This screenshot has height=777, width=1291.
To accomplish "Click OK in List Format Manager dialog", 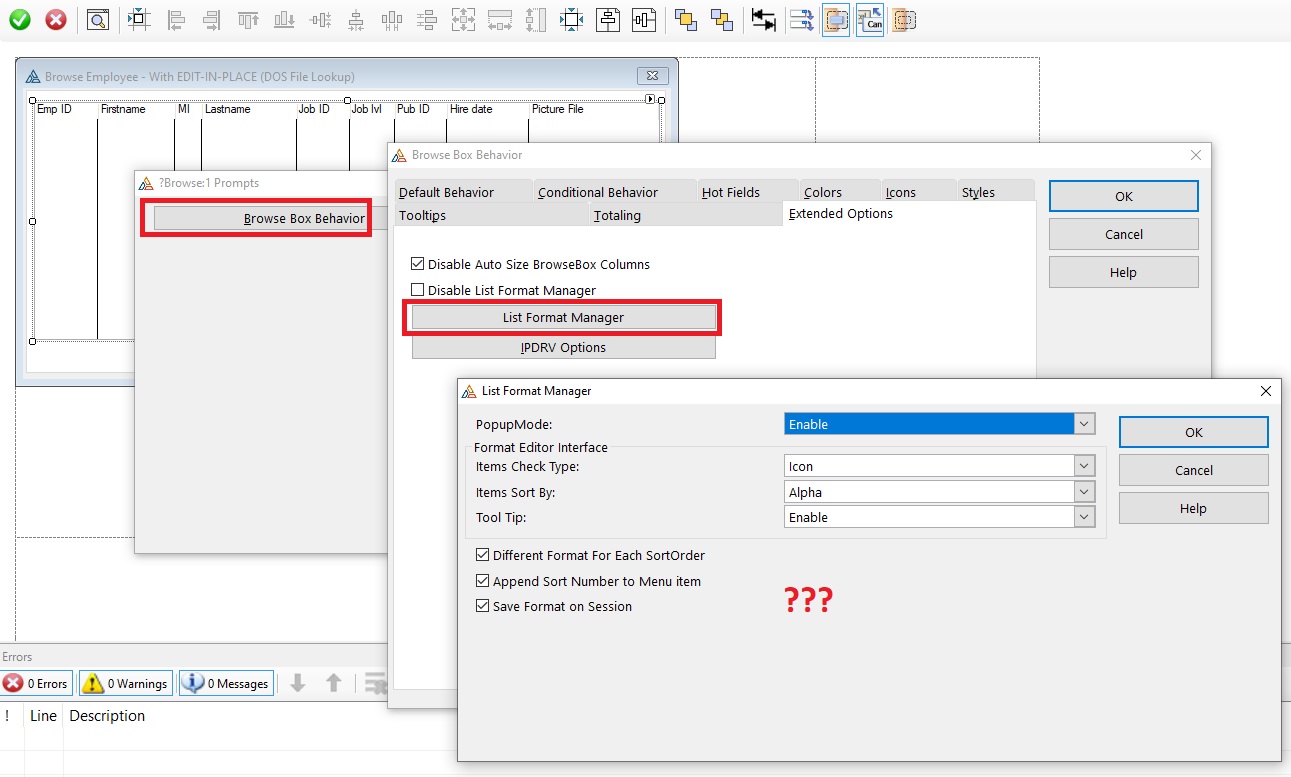I will click(1193, 432).
